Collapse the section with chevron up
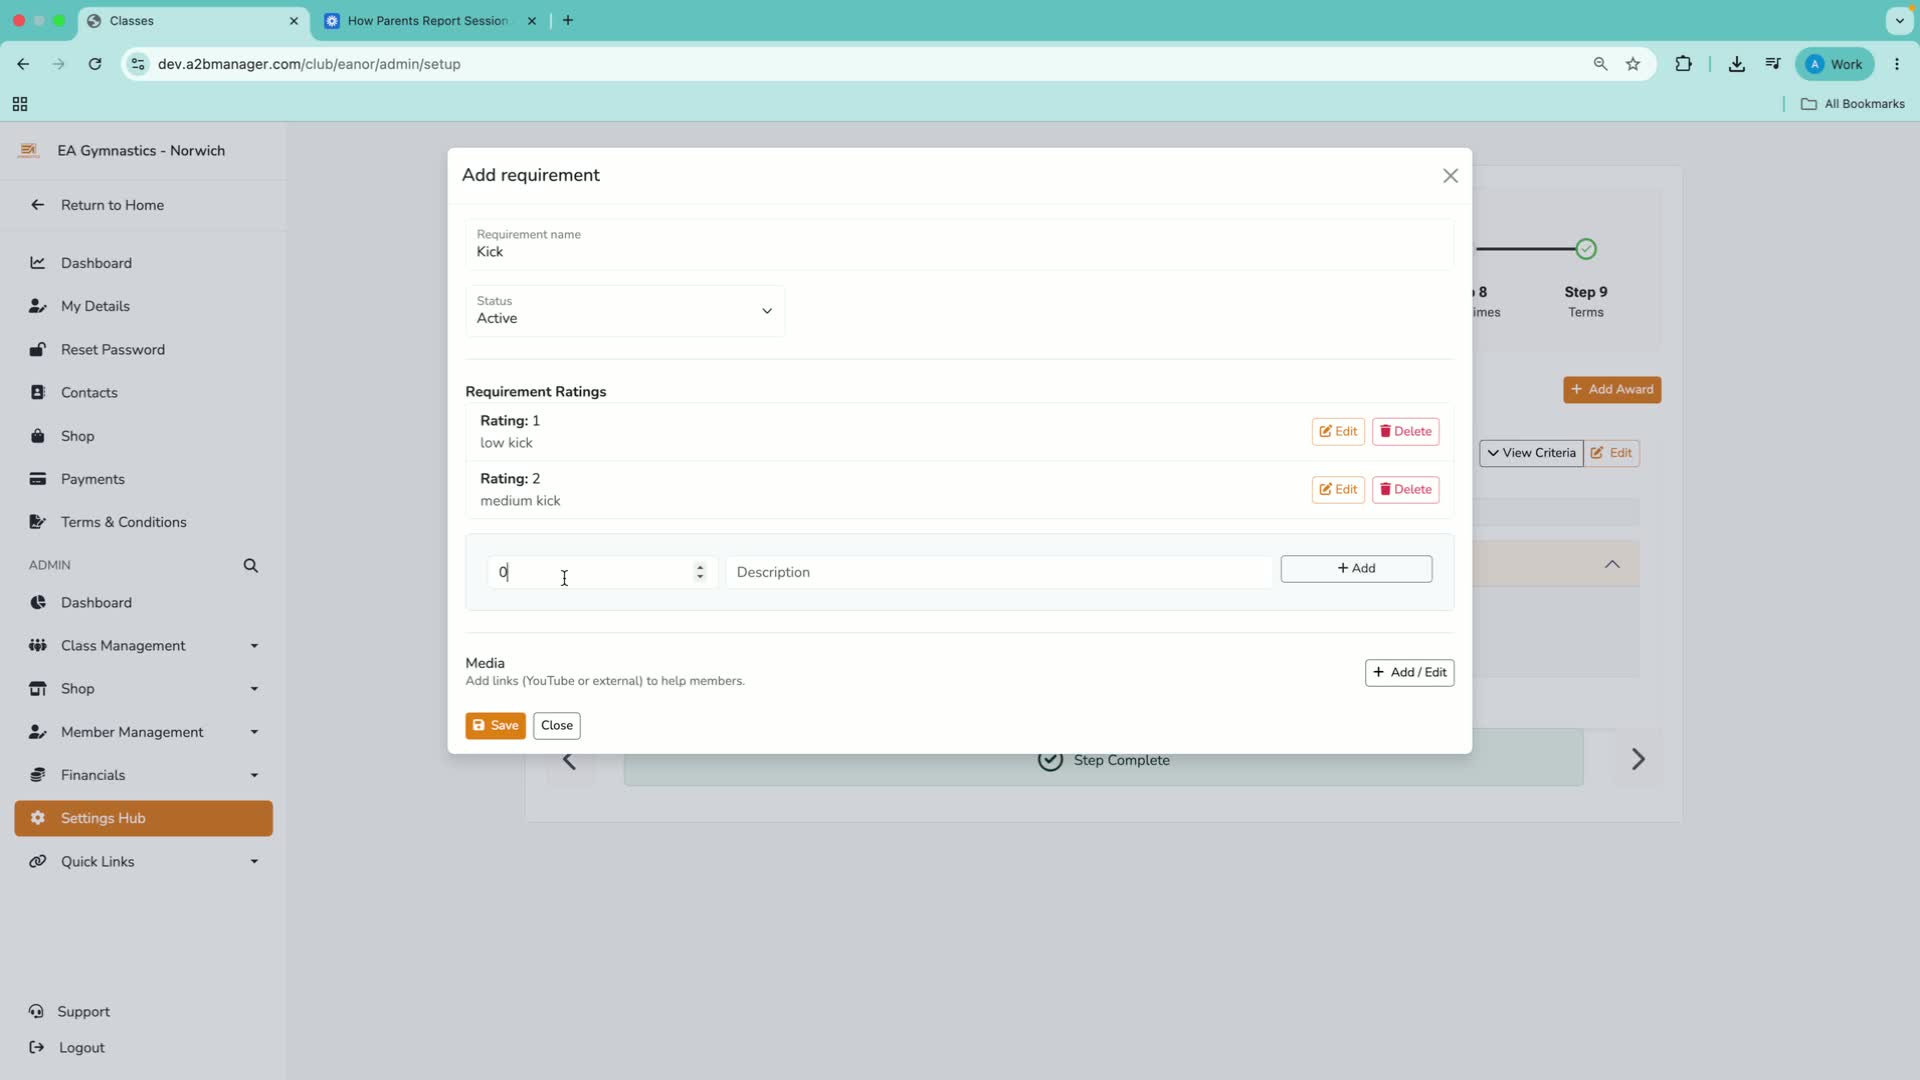1920x1080 pixels. 1612,565
